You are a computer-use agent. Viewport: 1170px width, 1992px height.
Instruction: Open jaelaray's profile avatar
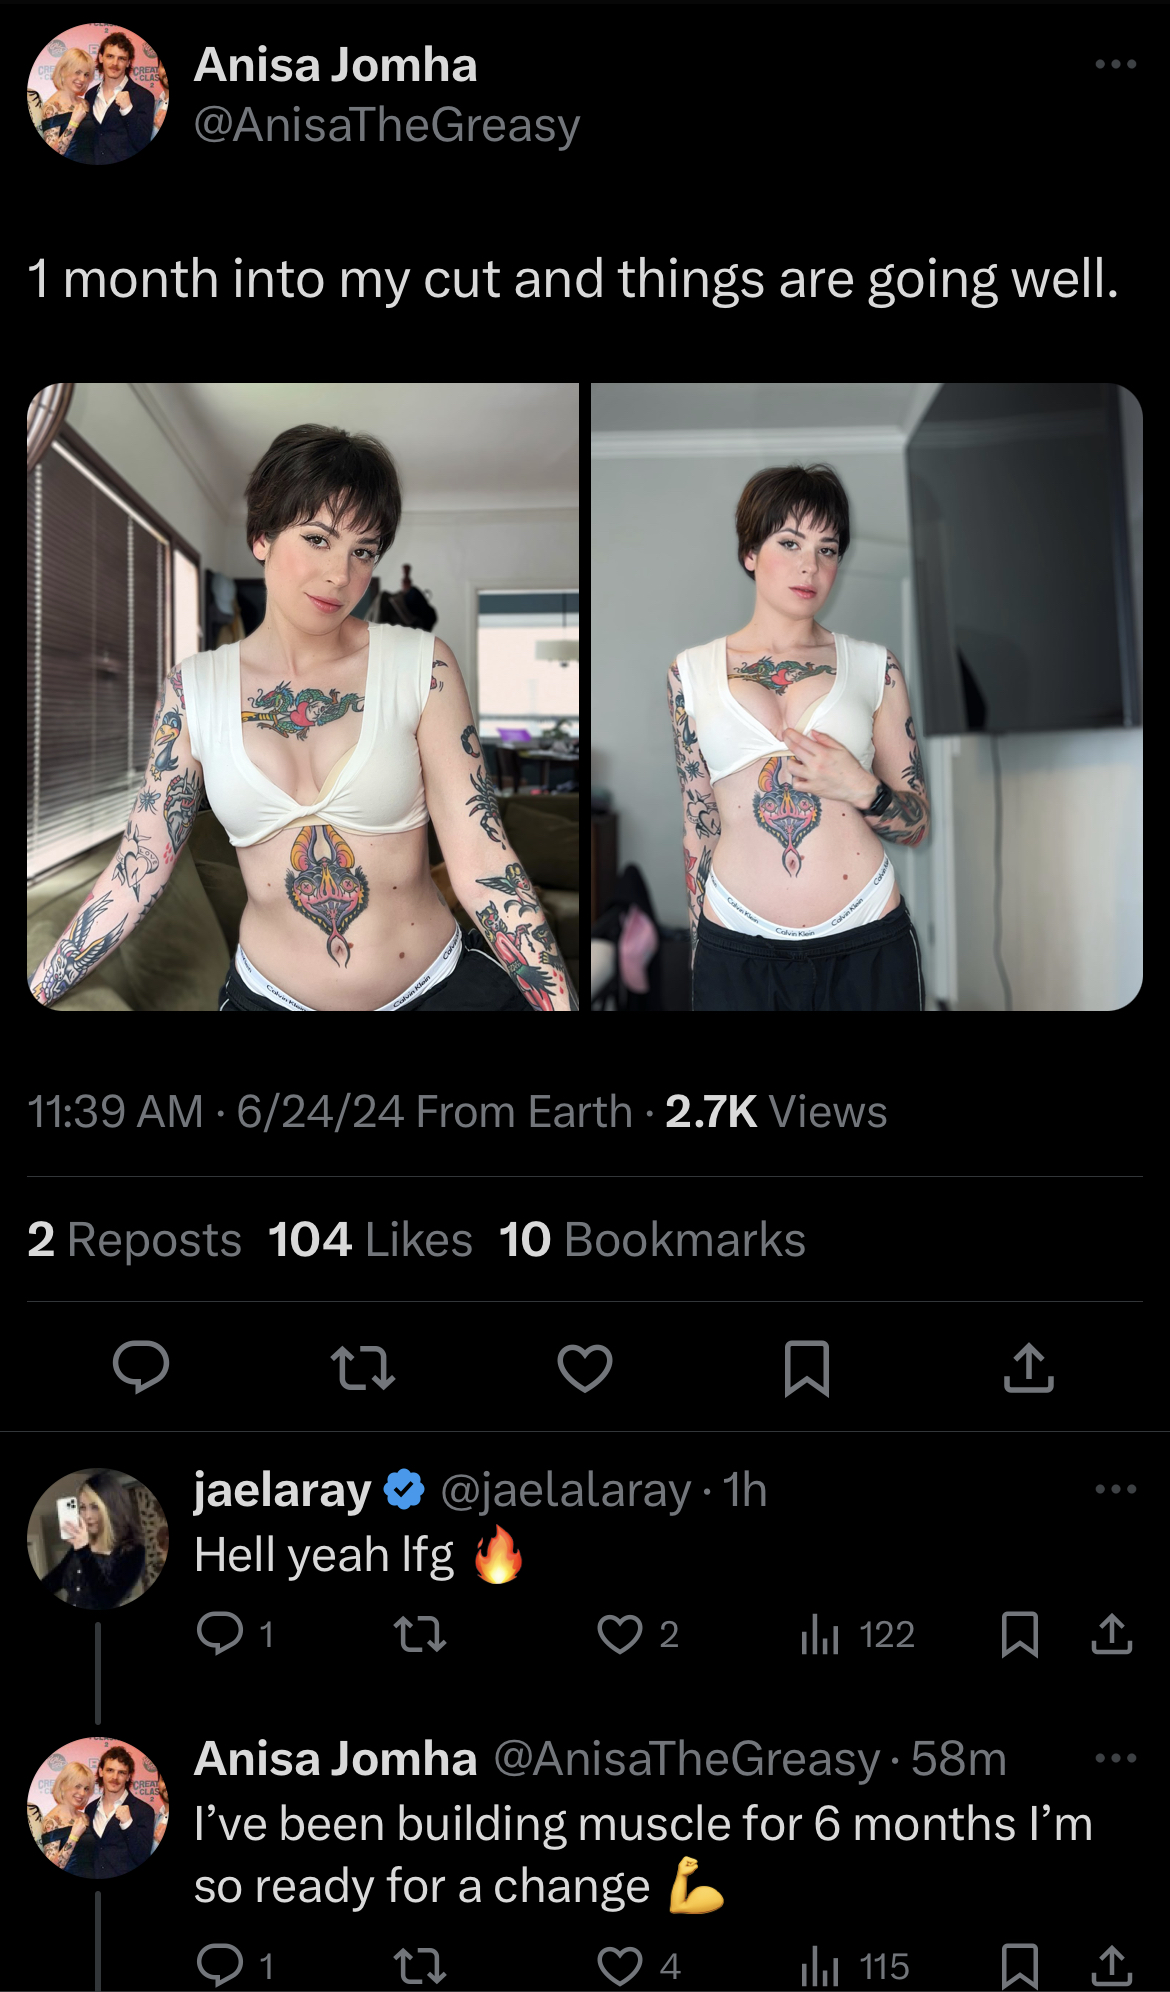coord(98,1538)
